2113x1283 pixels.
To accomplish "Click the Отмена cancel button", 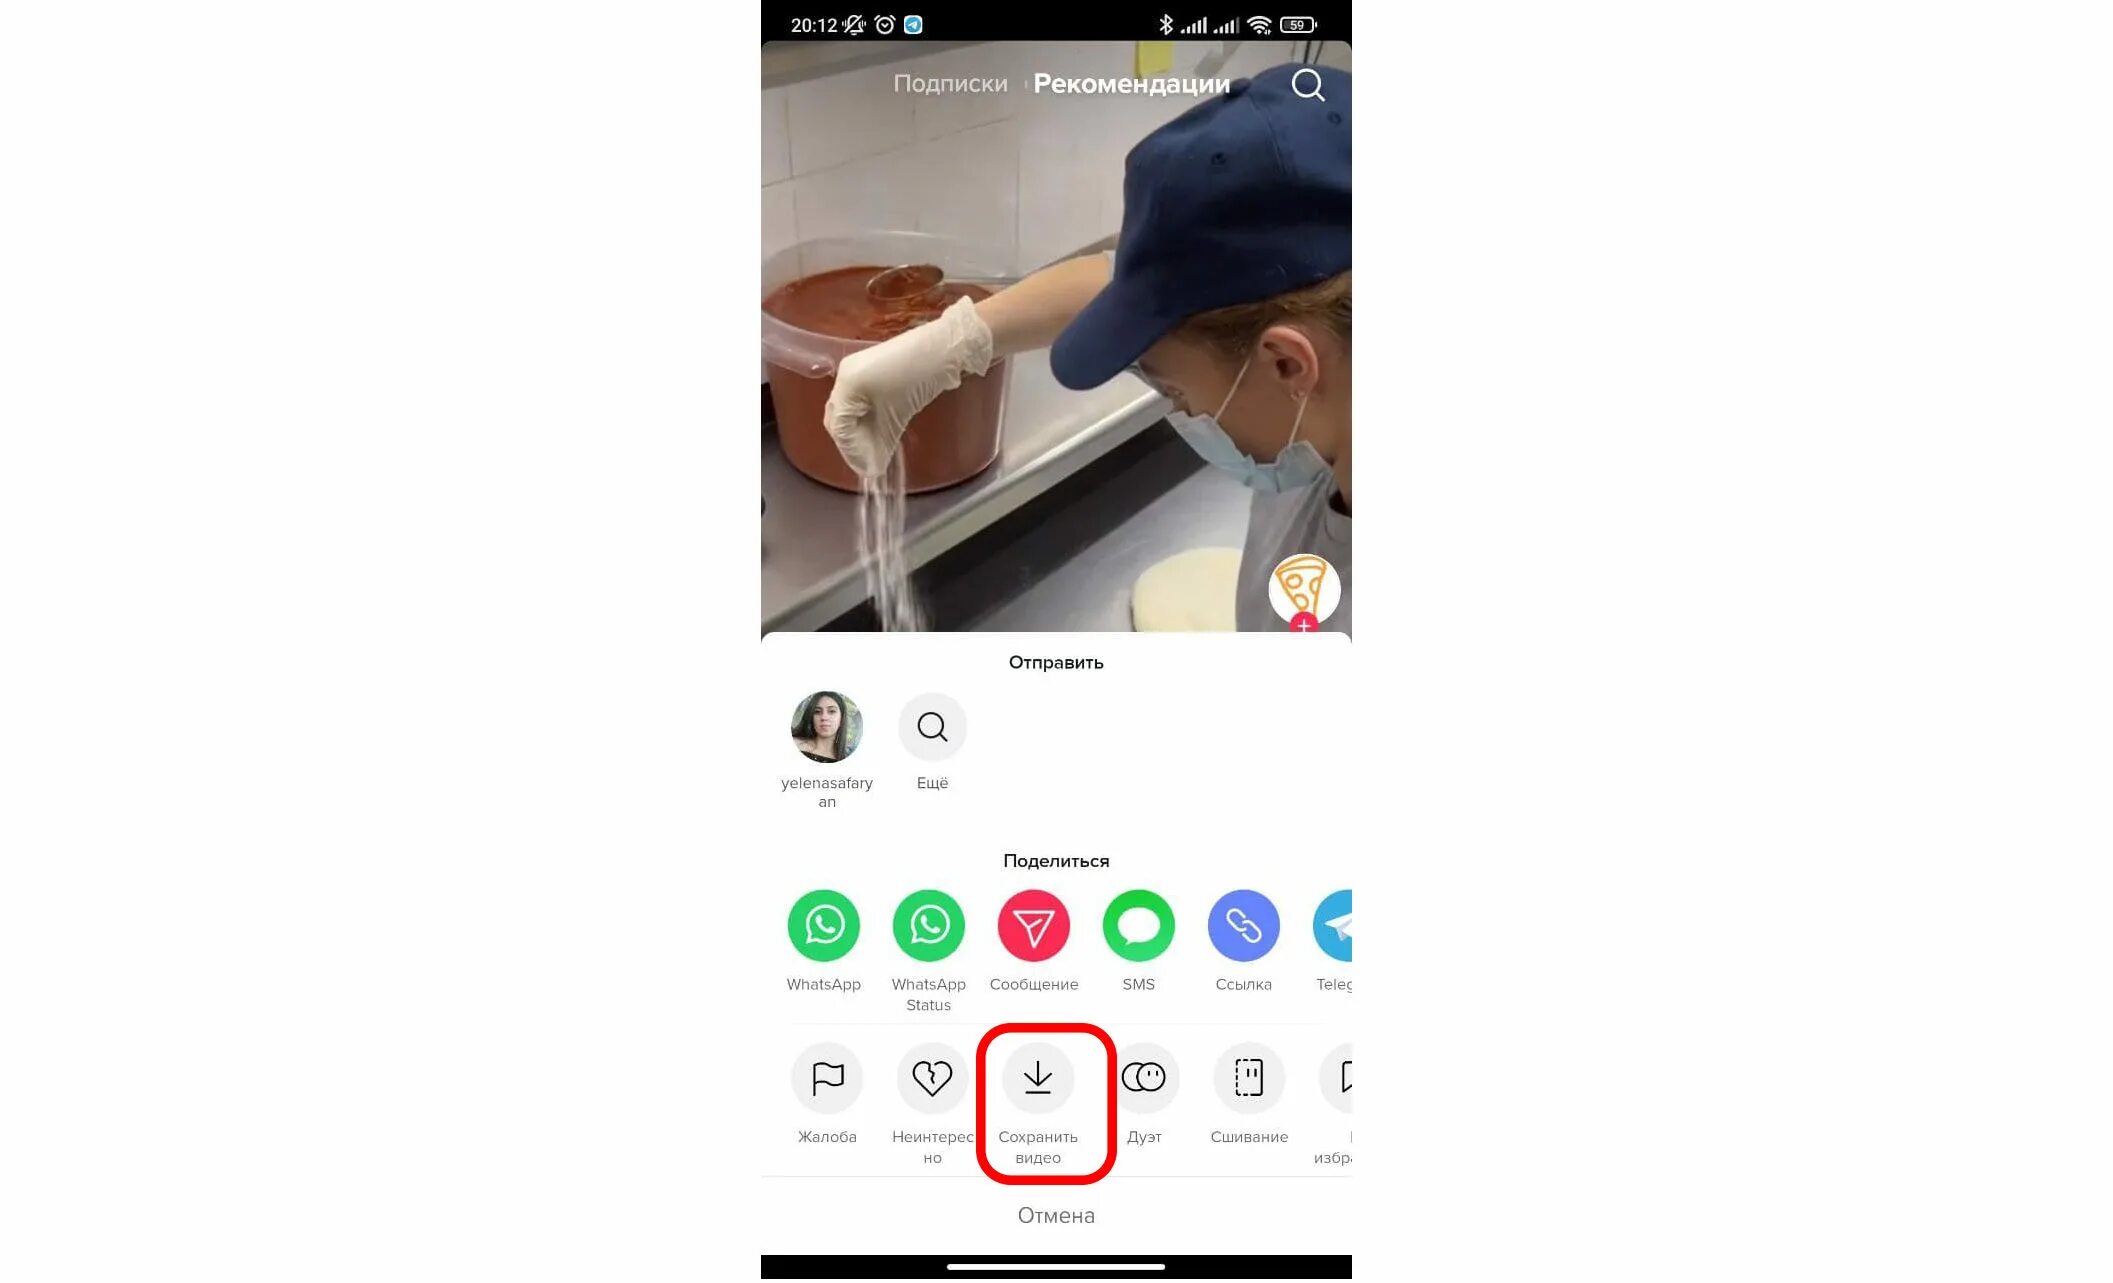I will (x=1055, y=1215).
